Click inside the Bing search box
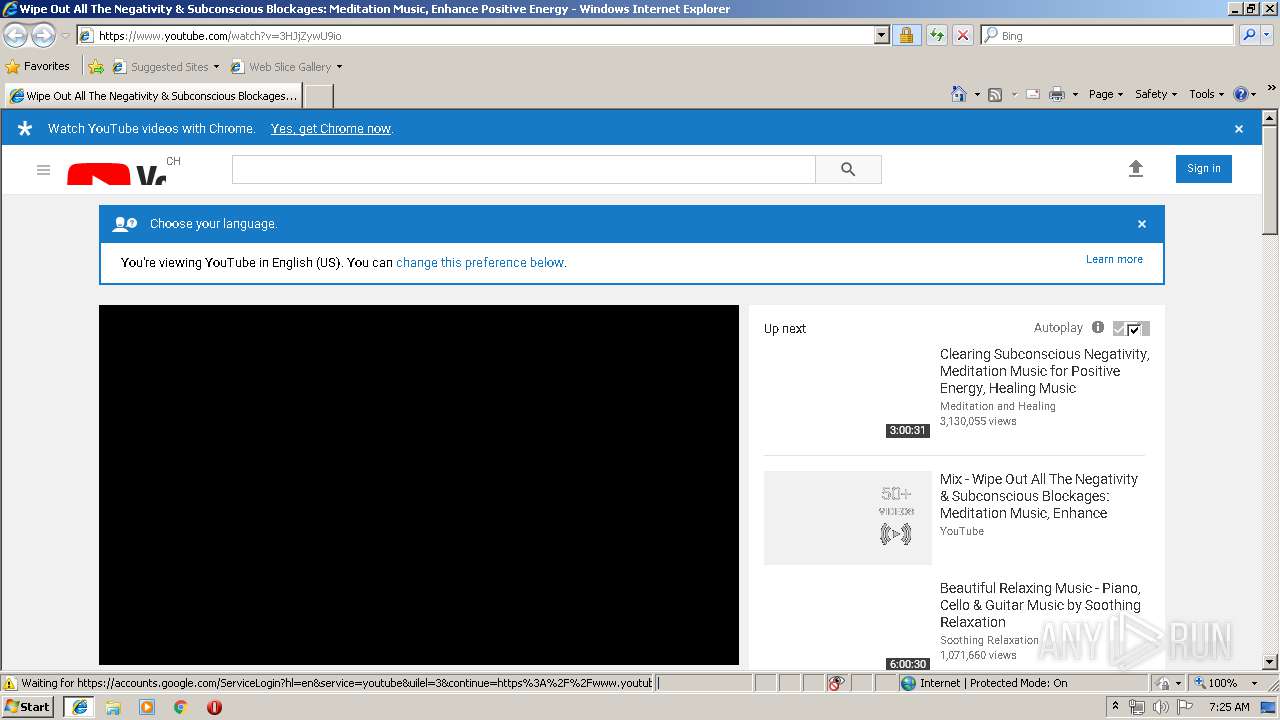The image size is (1280, 720). [1108, 35]
